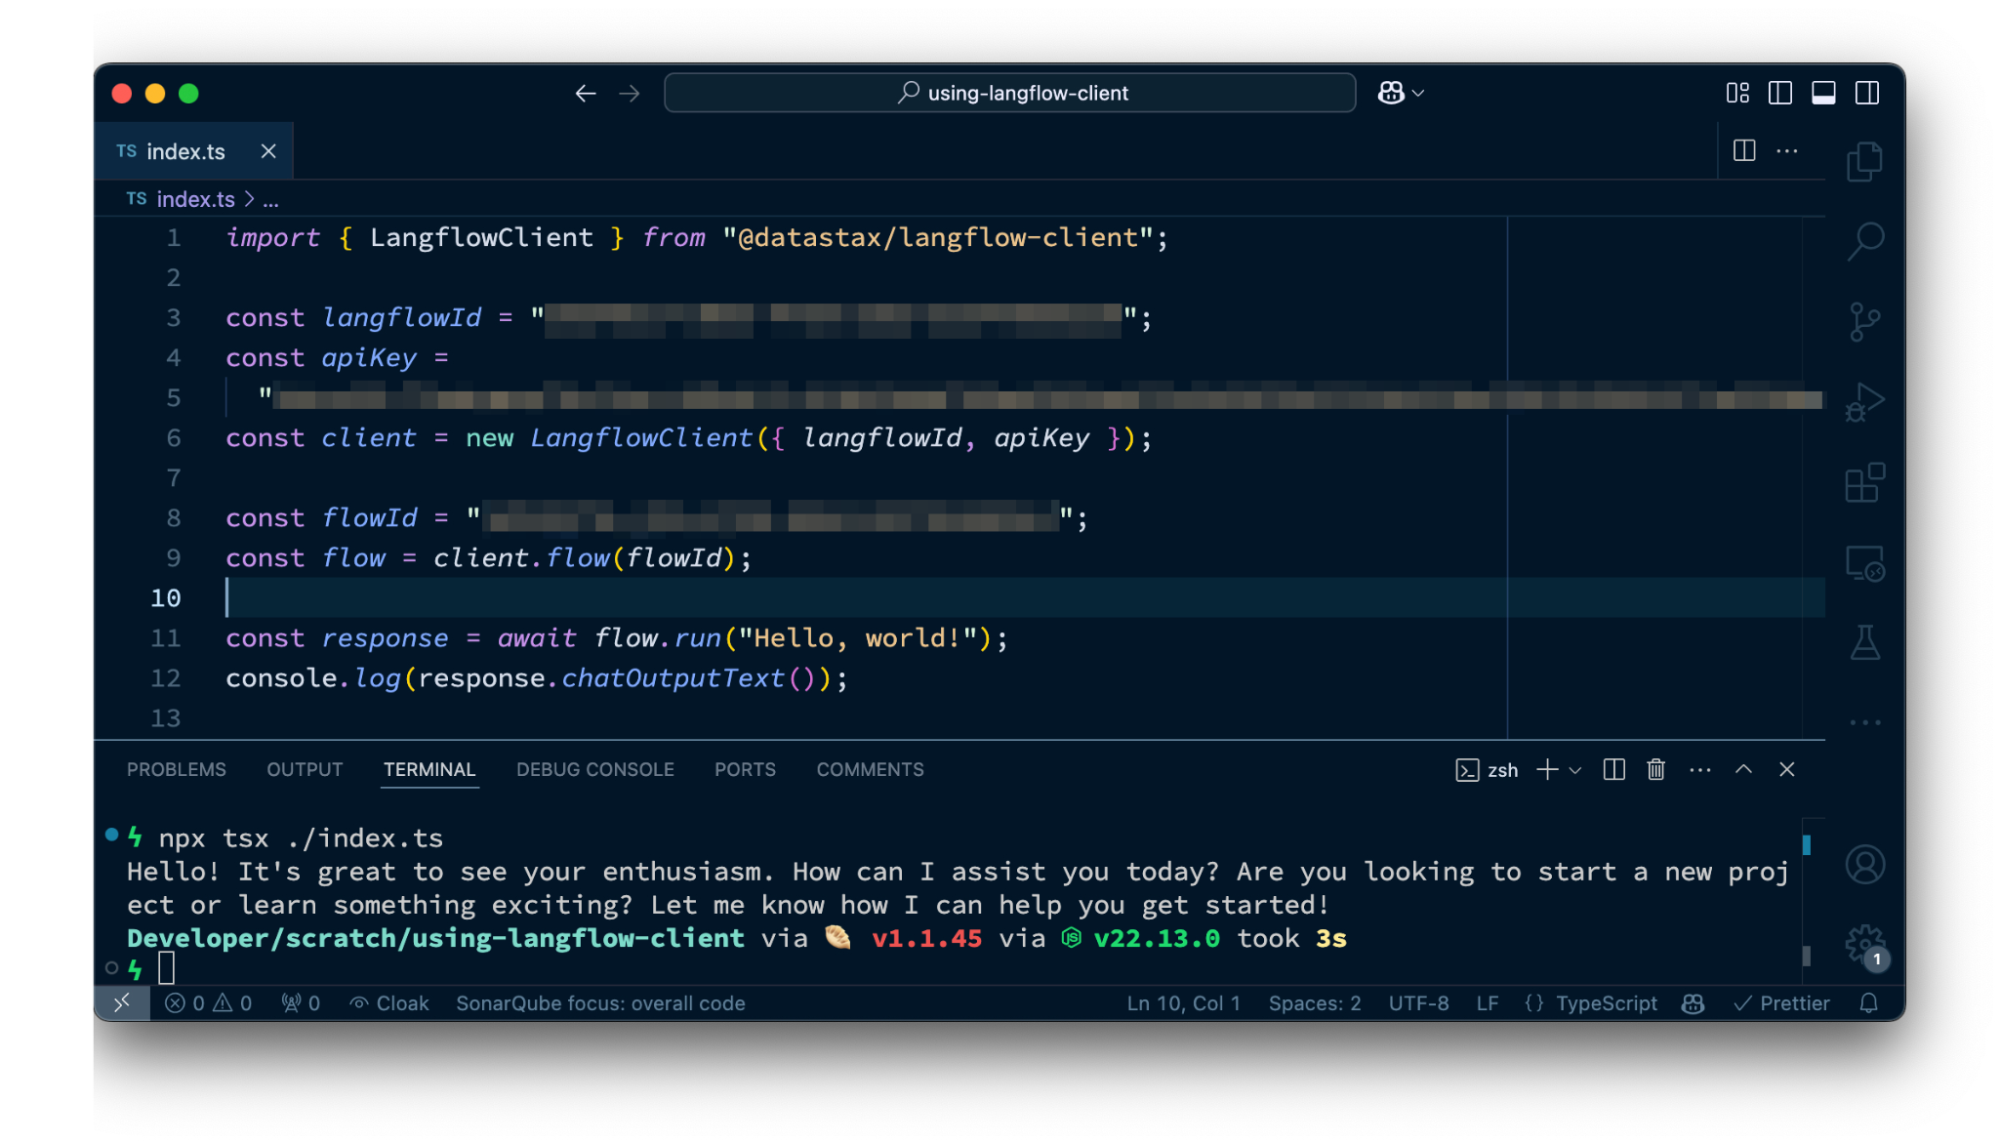Split the editor to the right
1999x1145 pixels.
(x=1744, y=151)
